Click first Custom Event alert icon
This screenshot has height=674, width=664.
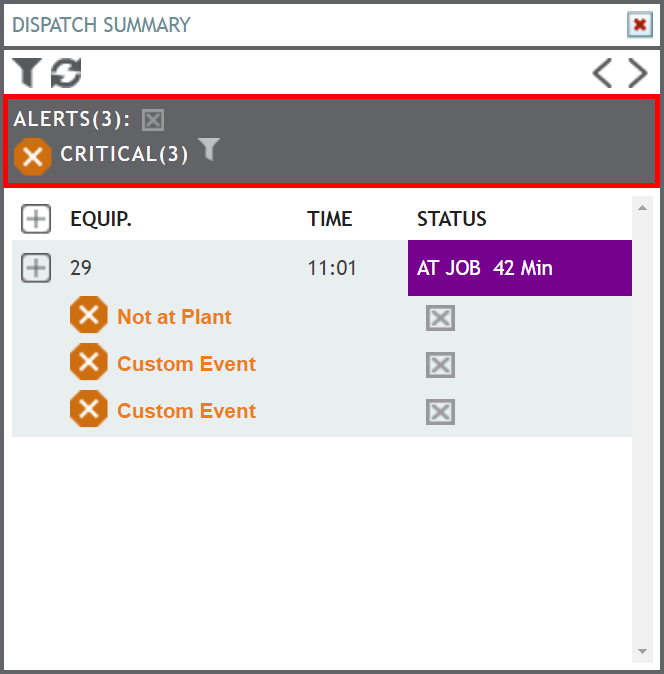89,362
